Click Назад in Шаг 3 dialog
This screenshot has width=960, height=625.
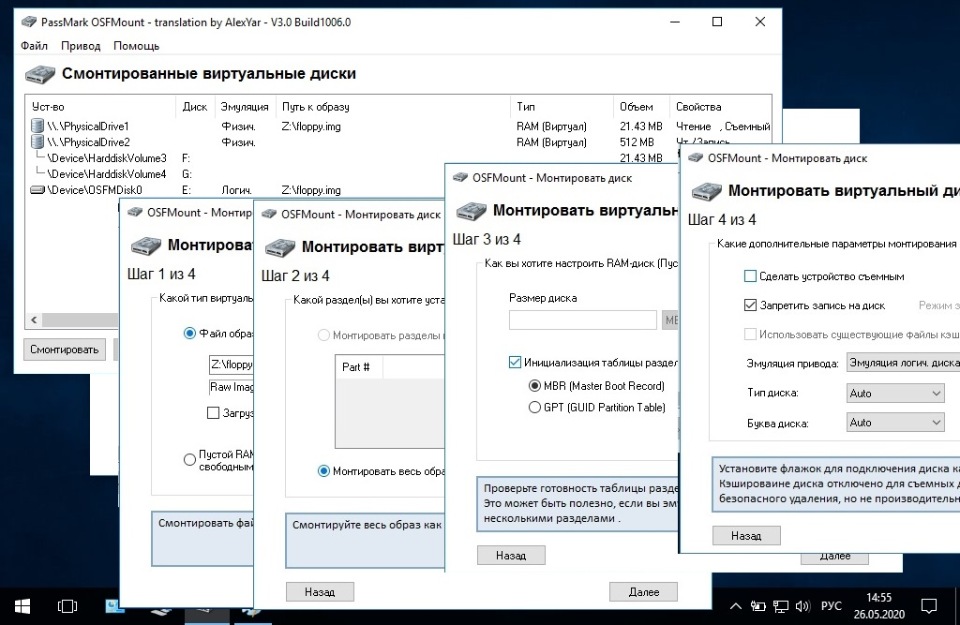pos(511,555)
